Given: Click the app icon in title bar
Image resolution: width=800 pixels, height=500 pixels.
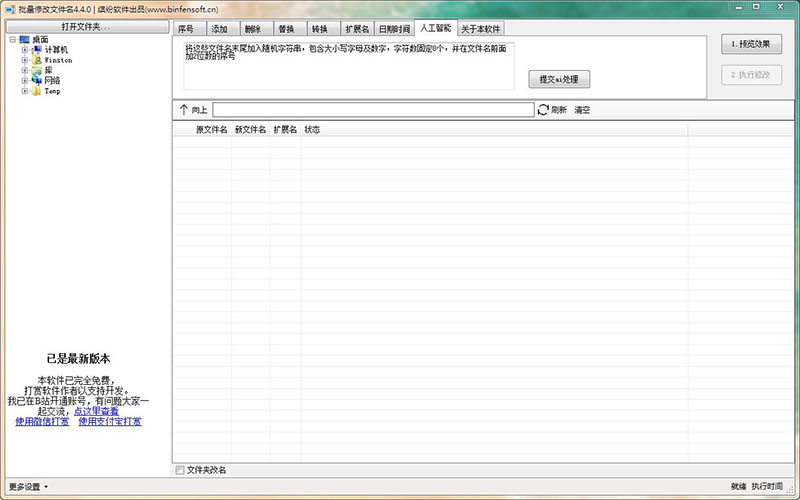Looking at the screenshot, I should (x=10, y=9).
